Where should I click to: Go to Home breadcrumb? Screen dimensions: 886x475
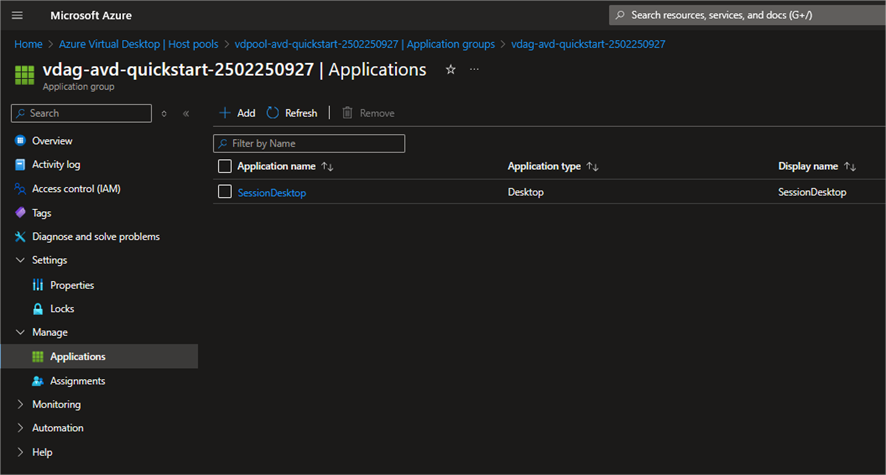click(28, 44)
